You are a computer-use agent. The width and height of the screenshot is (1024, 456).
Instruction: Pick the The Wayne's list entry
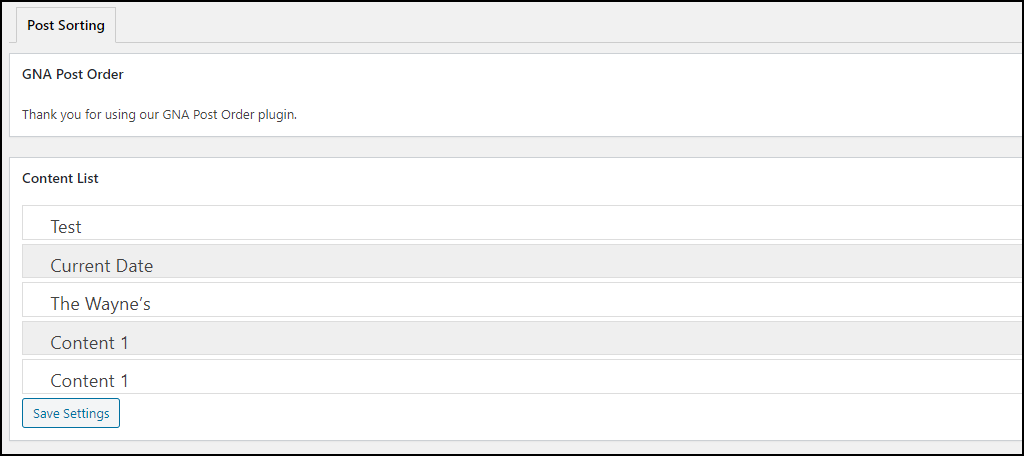click(x=522, y=300)
